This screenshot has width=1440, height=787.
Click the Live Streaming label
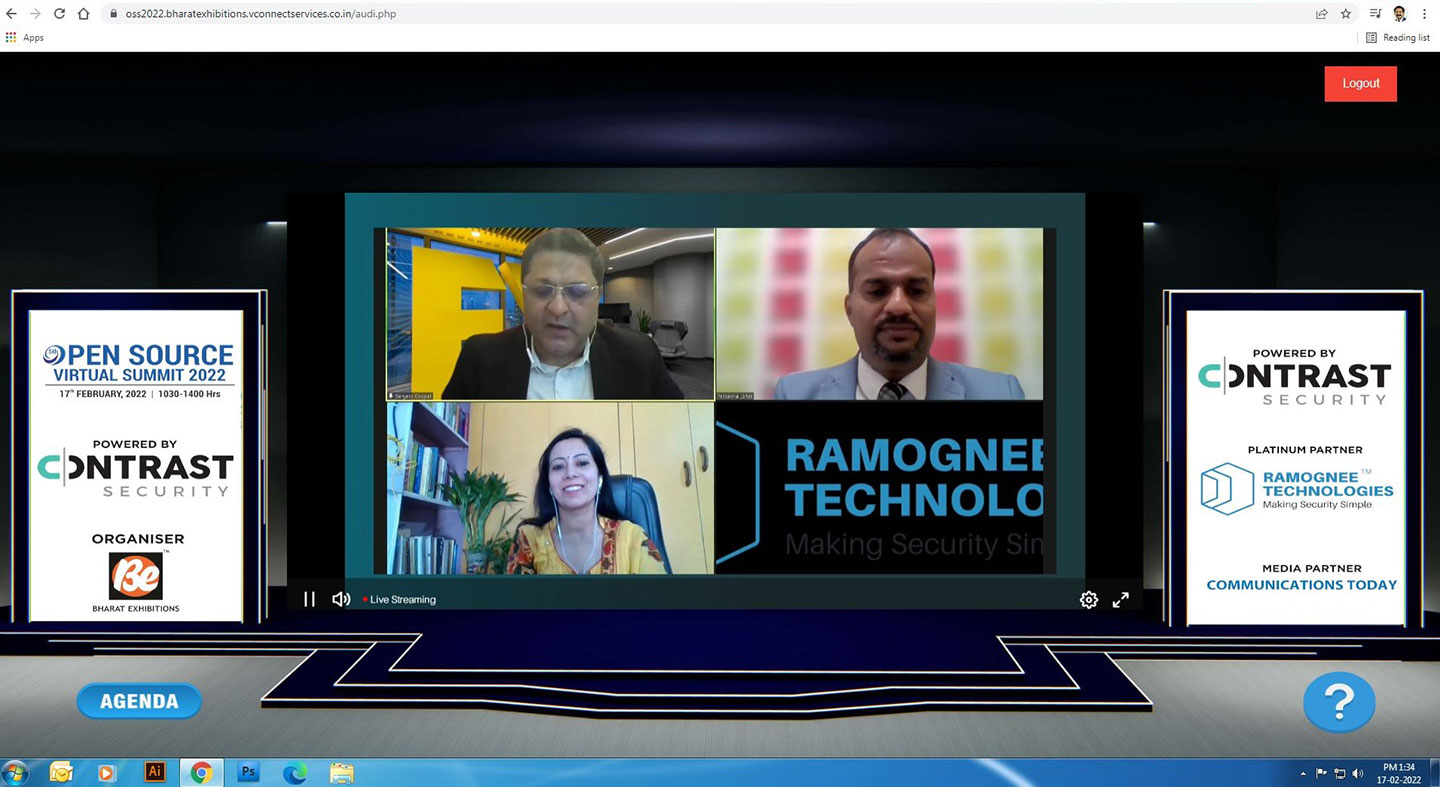point(402,600)
